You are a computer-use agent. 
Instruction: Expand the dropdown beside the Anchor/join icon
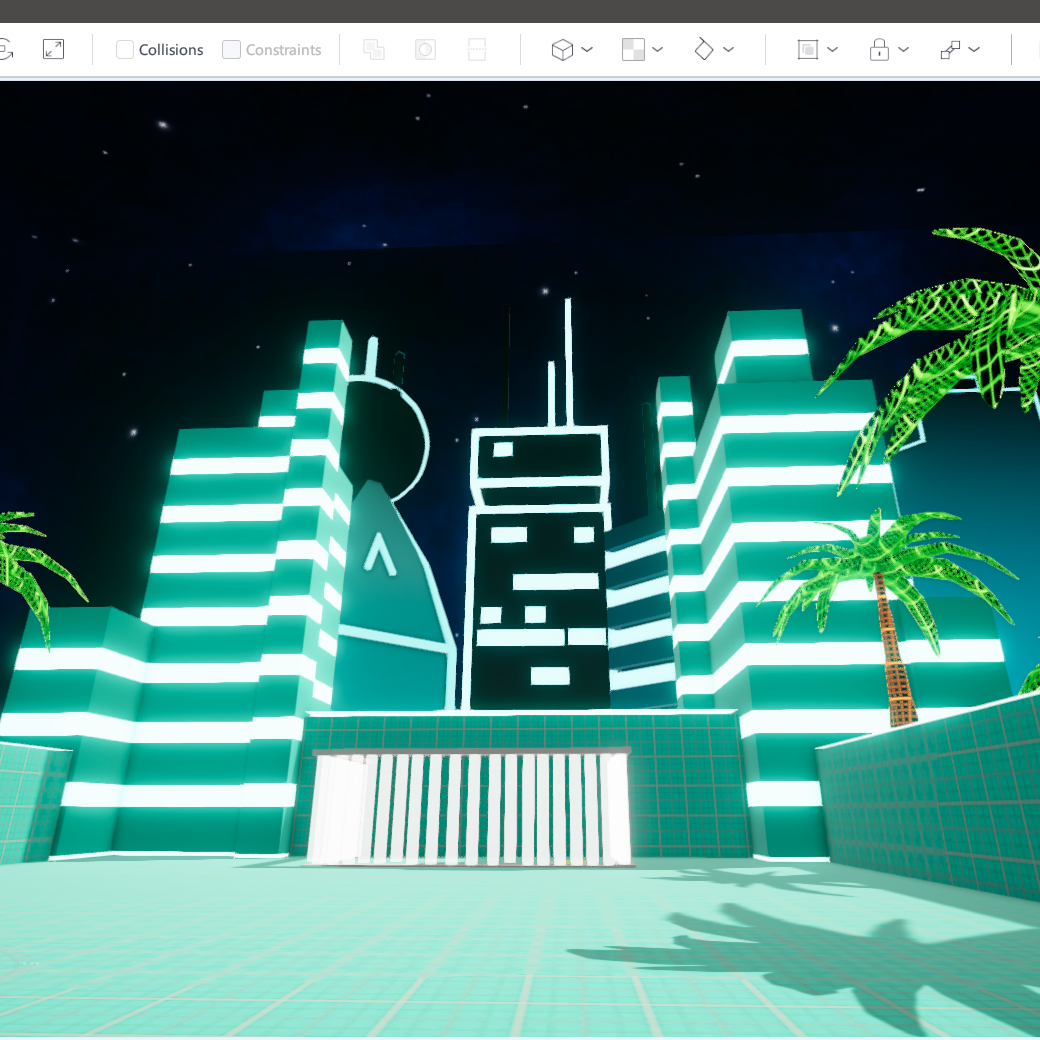974,49
